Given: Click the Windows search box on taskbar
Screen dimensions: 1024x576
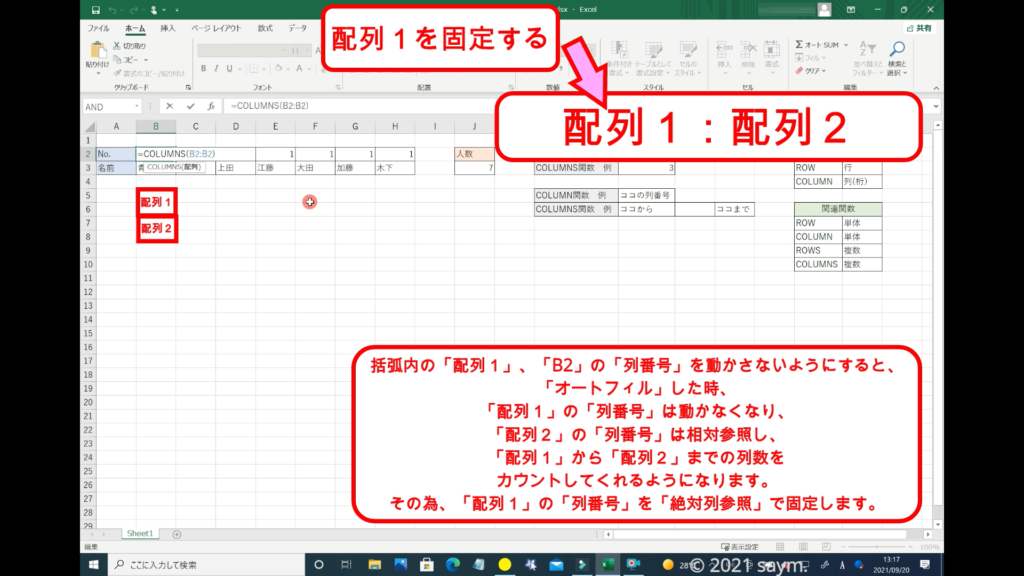Looking at the screenshot, I should (x=200, y=565).
